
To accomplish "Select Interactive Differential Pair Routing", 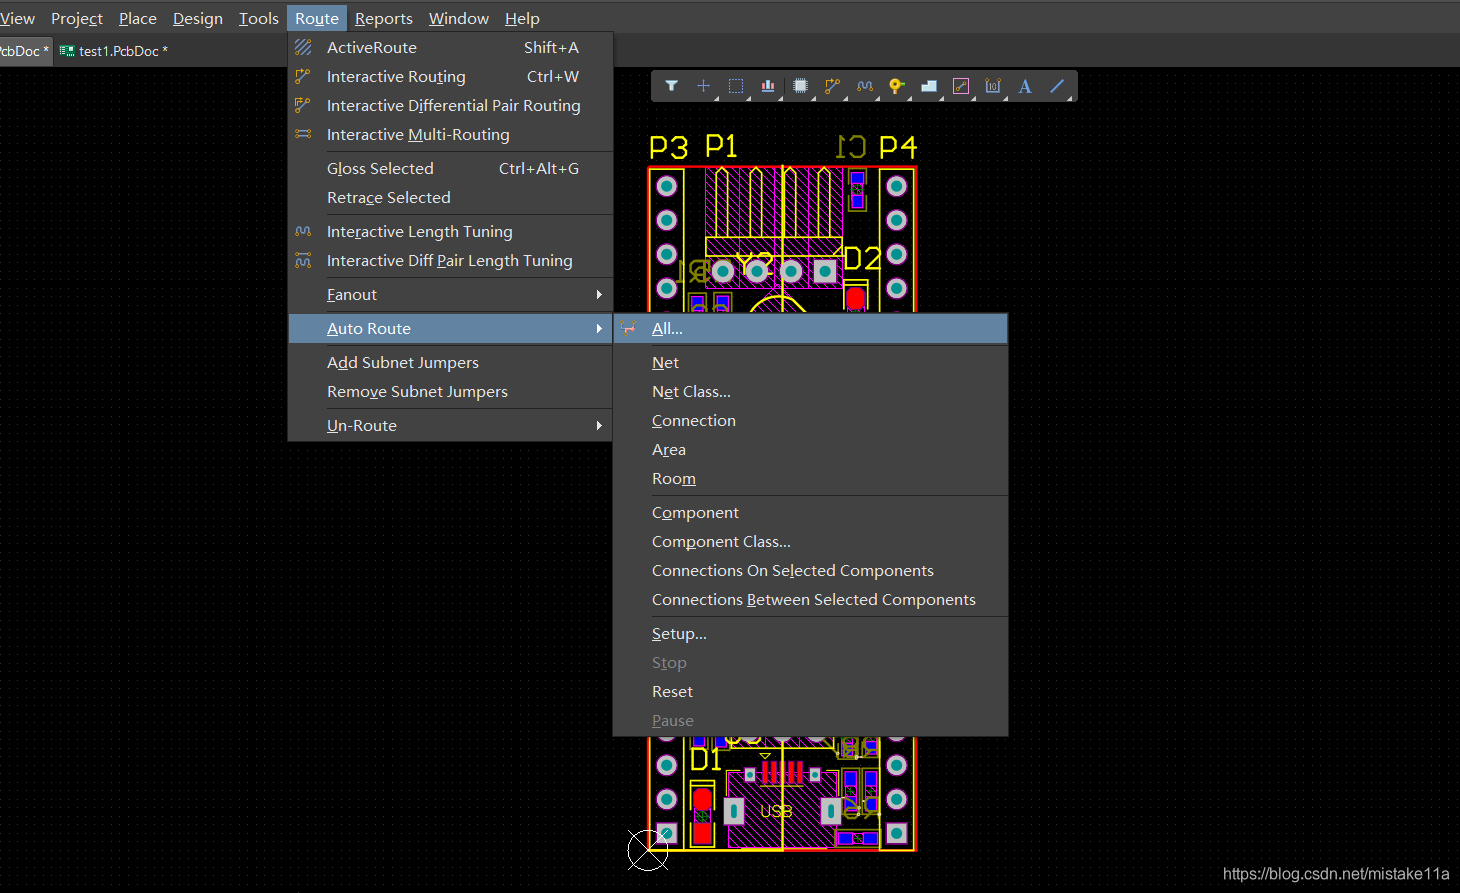I will tap(453, 106).
